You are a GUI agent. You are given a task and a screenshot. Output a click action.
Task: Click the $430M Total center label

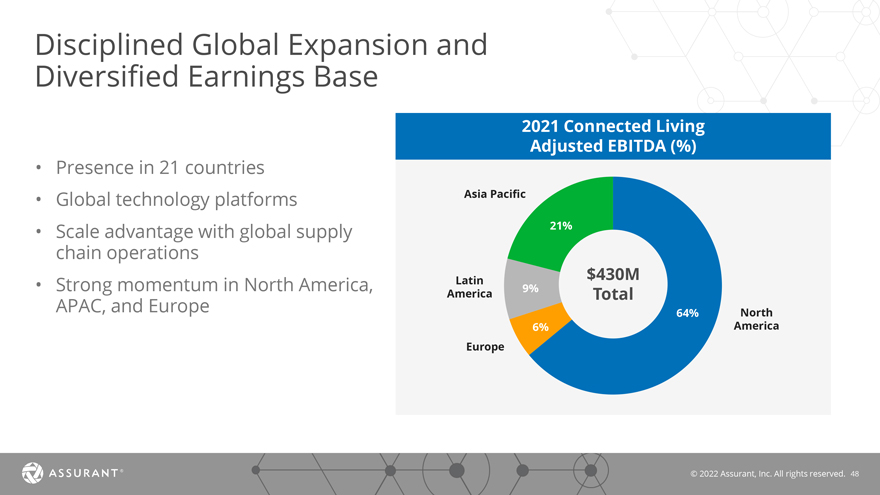click(x=612, y=285)
